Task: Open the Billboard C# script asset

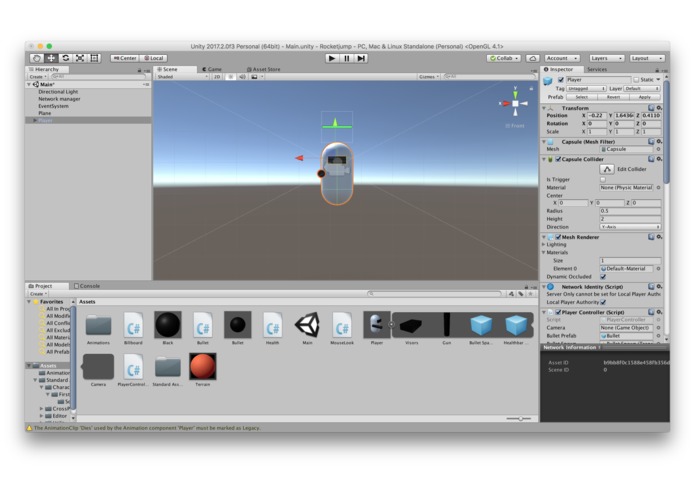Action: 133,328
